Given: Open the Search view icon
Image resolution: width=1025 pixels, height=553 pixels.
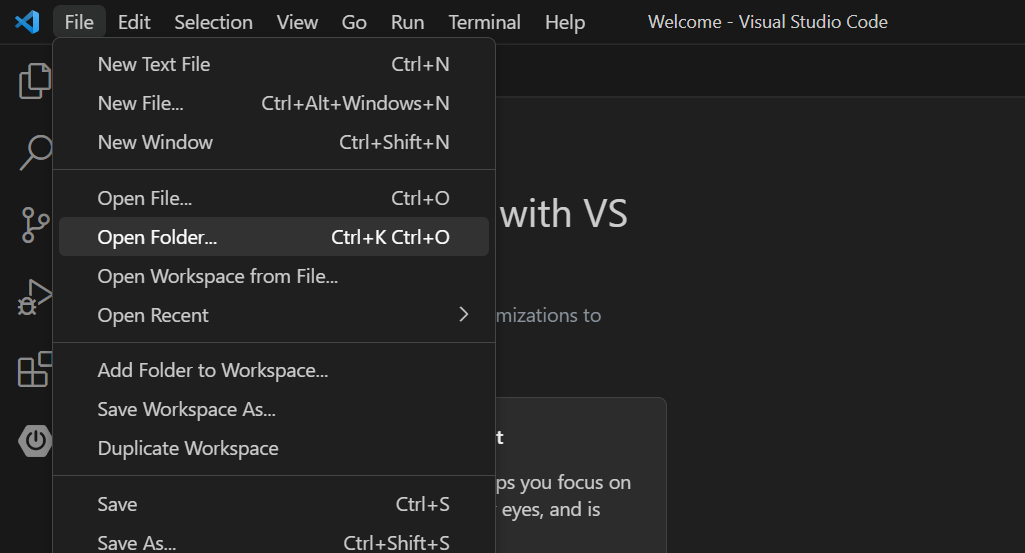Looking at the screenshot, I should coord(34,153).
